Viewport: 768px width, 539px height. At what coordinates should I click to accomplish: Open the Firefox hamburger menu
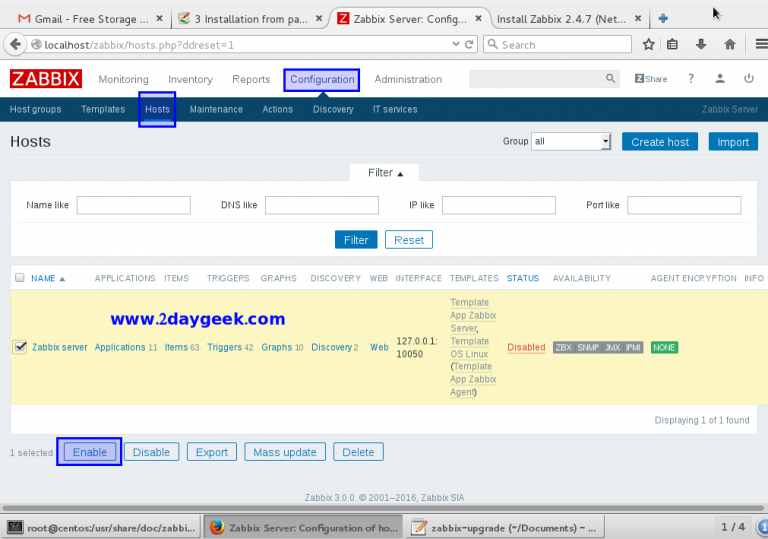coord(756,44)
